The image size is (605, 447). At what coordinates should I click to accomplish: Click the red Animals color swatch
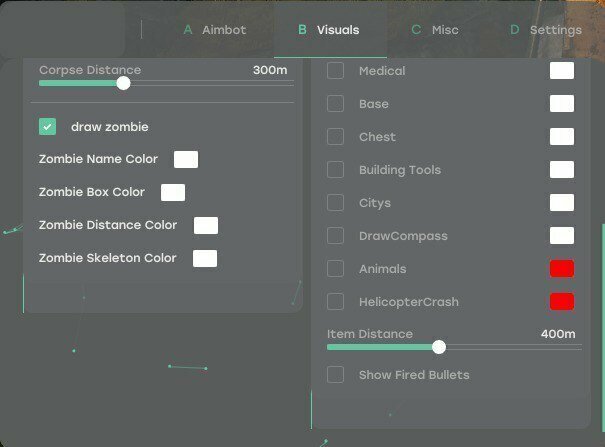tap(562, 268)
